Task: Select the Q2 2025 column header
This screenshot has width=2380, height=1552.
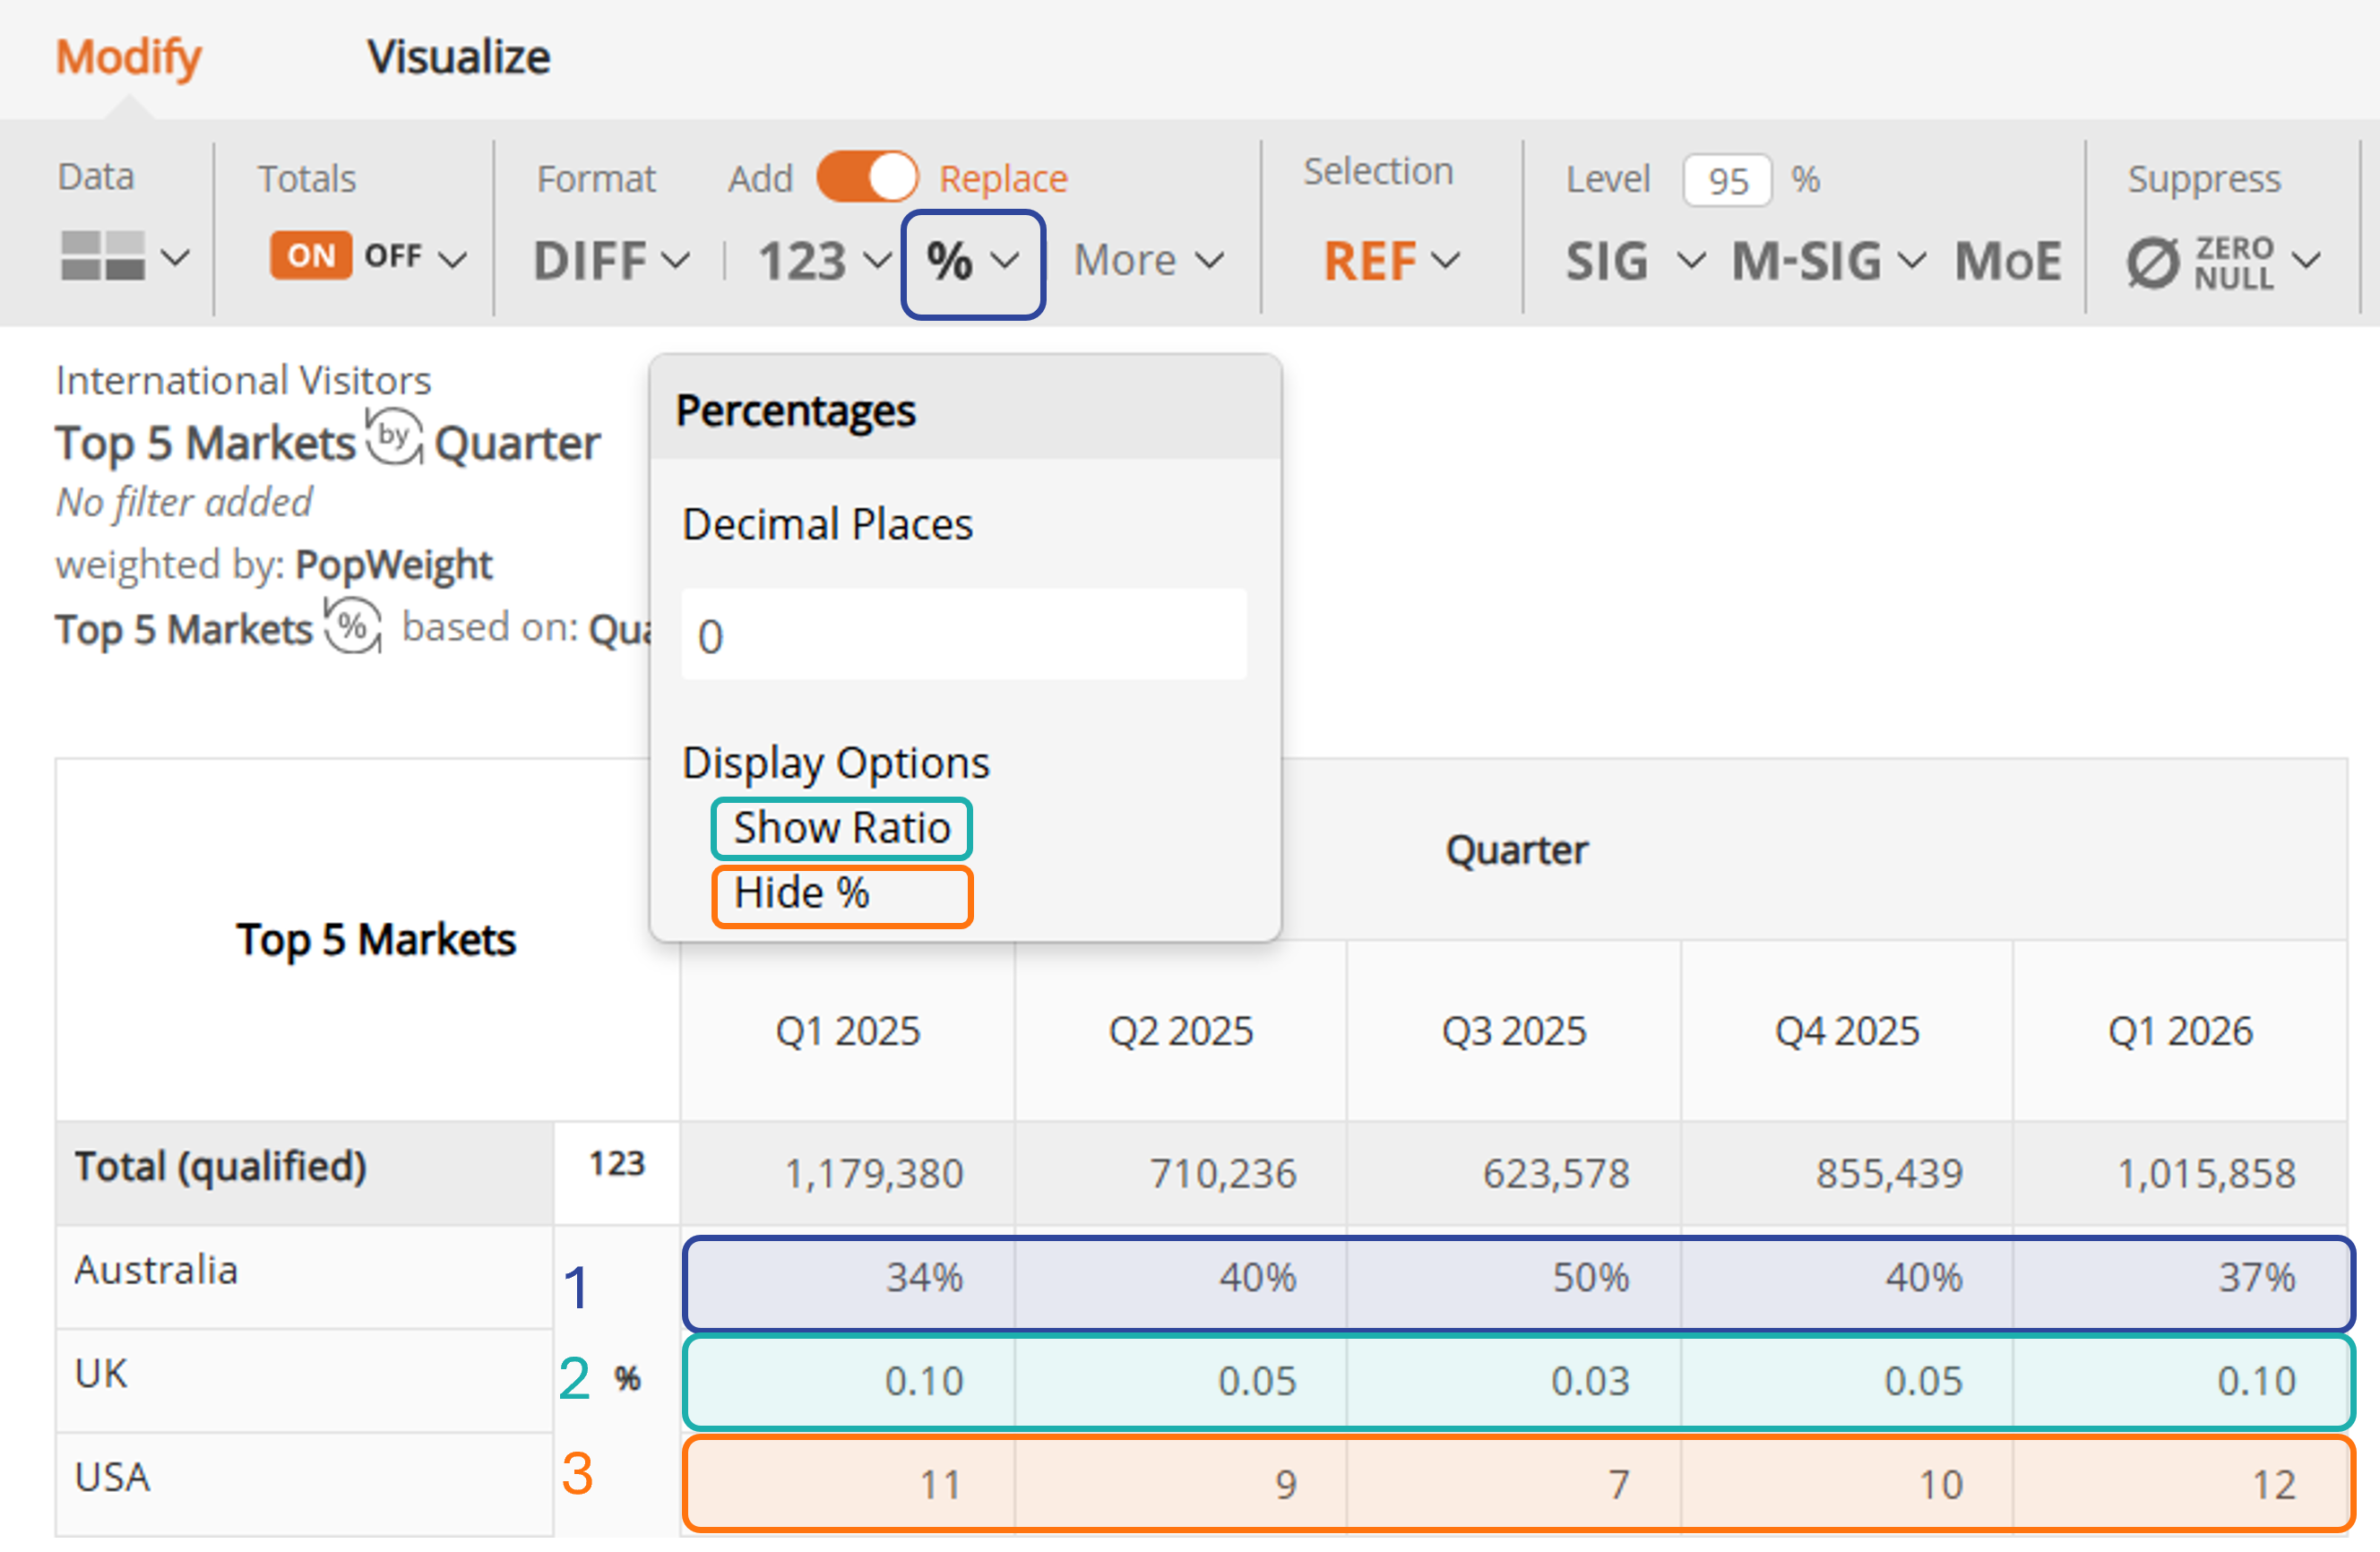Action: pyautogui.click(x=1180, y=1031)
